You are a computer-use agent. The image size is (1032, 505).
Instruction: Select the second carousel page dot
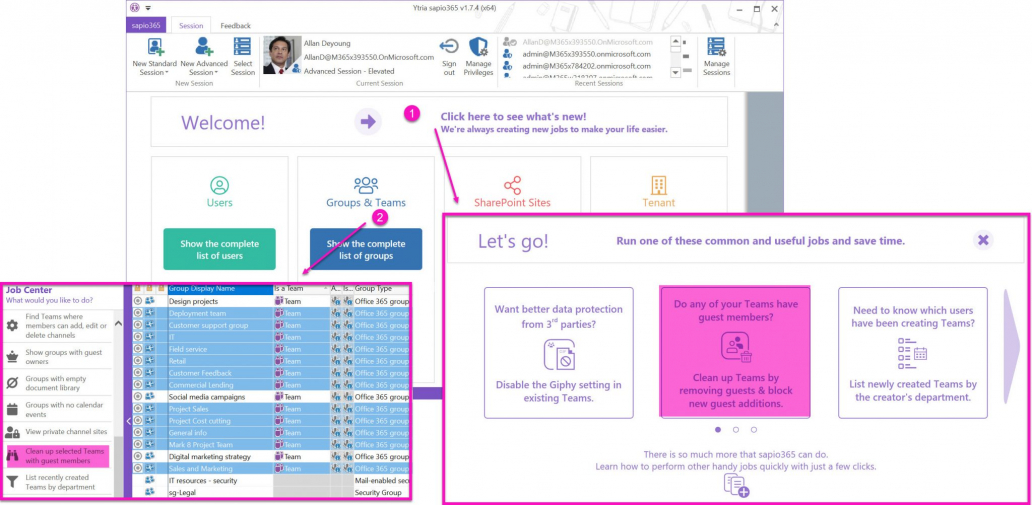point(735,429)
